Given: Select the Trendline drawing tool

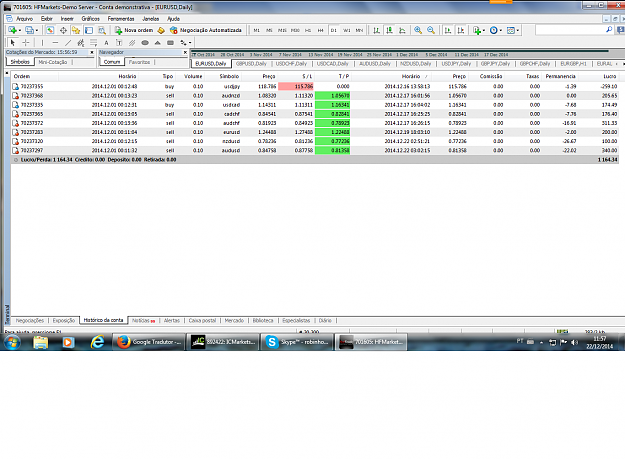Looking at the screenshot, I should [68, 43].
